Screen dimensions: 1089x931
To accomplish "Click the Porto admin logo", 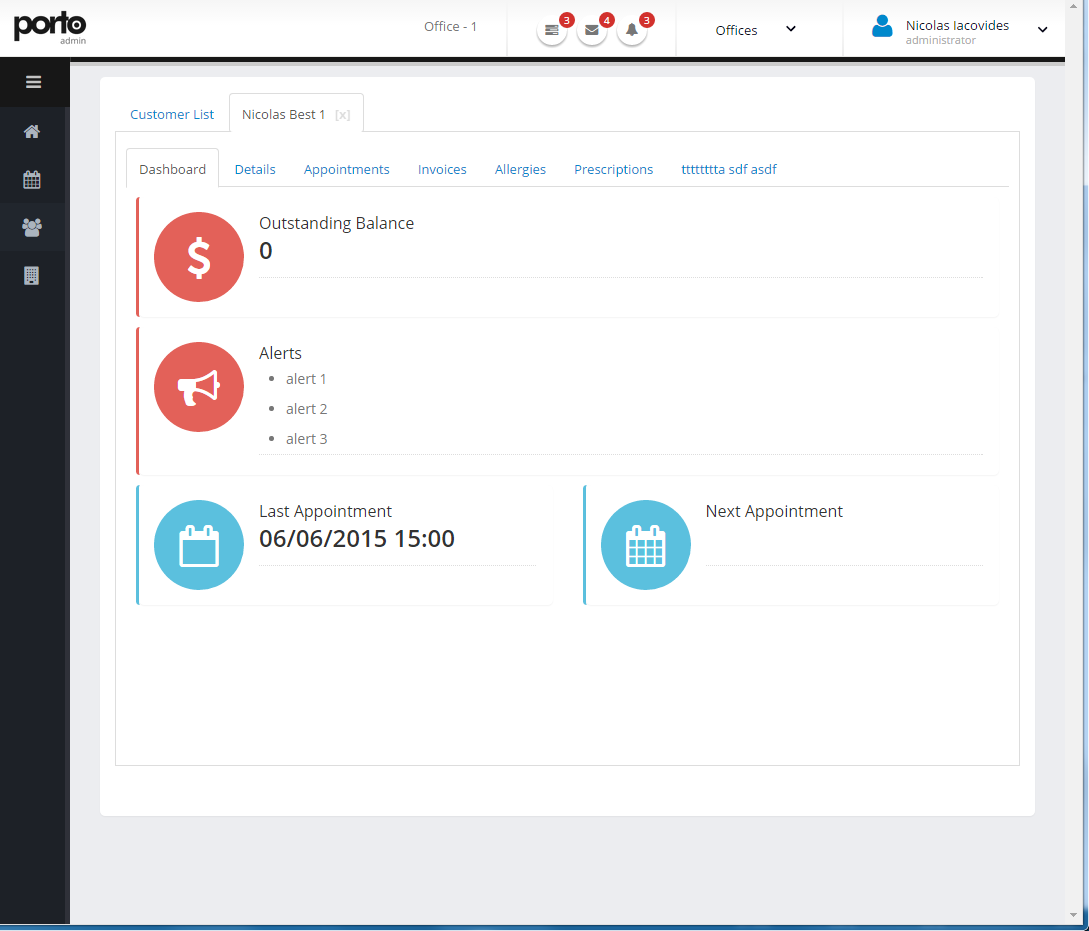I will [50, 28].
